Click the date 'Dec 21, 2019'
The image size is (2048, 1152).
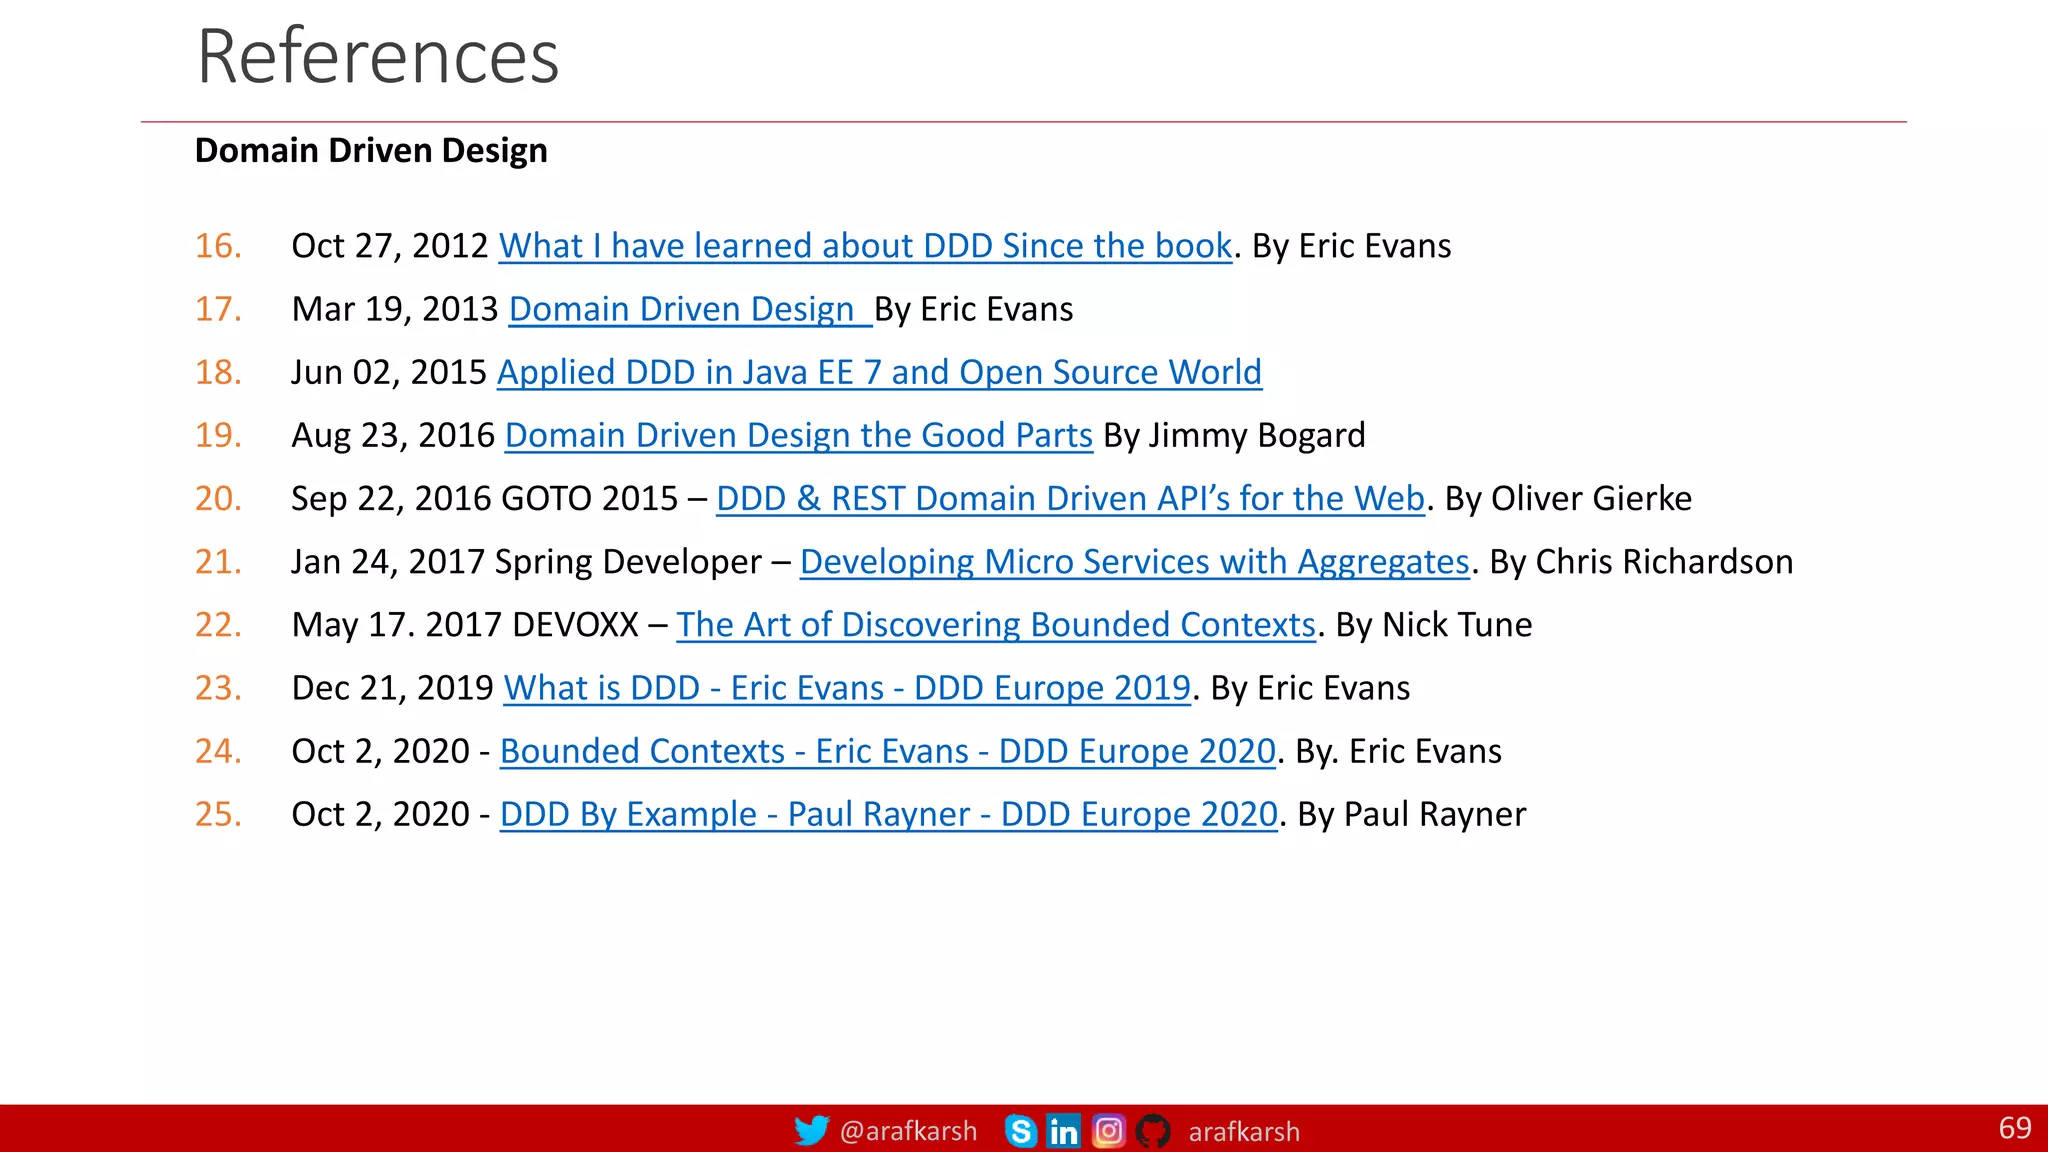click(393, 688)
